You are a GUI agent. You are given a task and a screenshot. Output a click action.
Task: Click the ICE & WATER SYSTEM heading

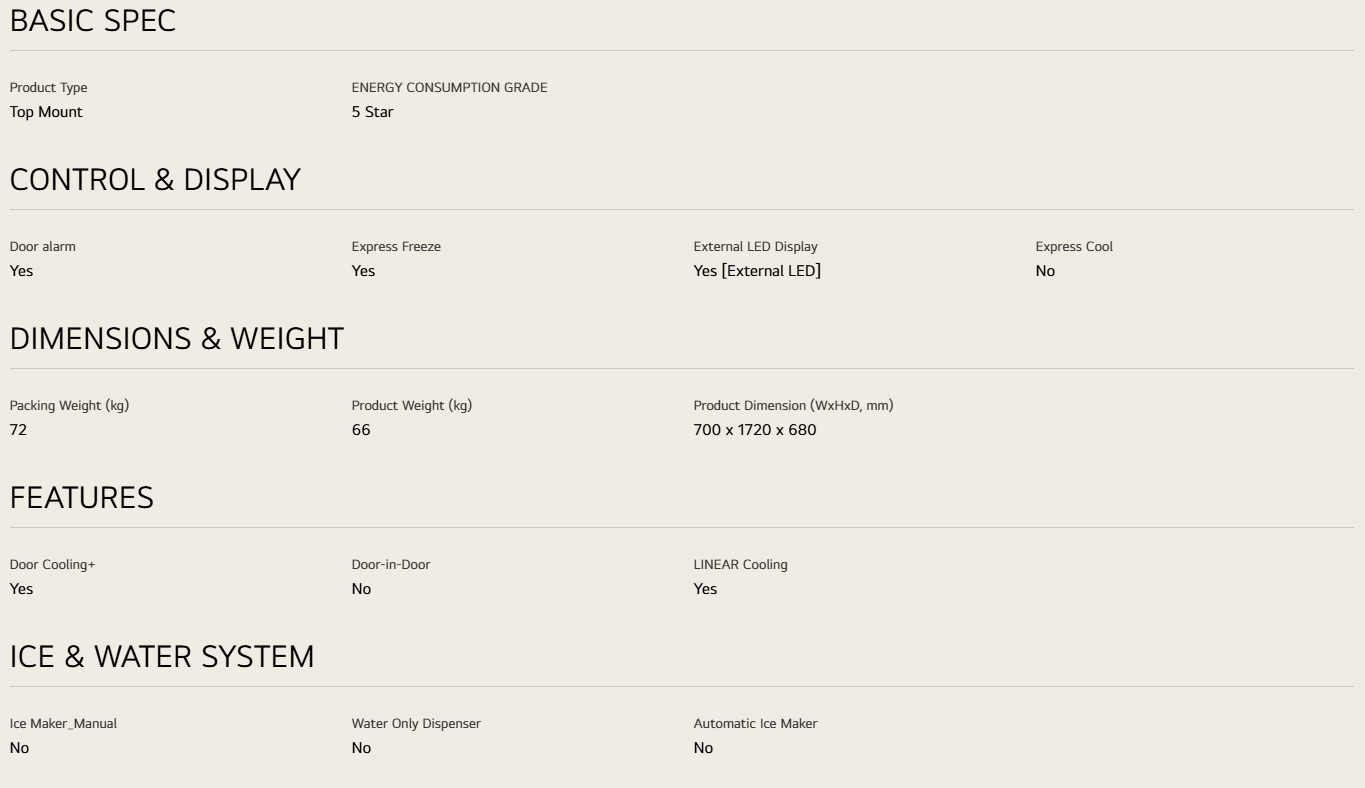click(162, 657)
